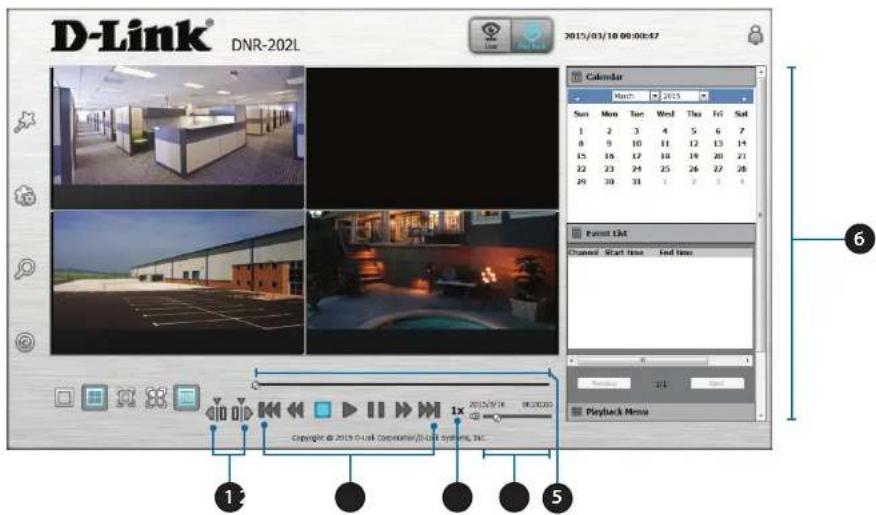Screen dimensions: 876x515
Task: Play the recorded video
Action: pyautogui.click(x=350, y=410)
